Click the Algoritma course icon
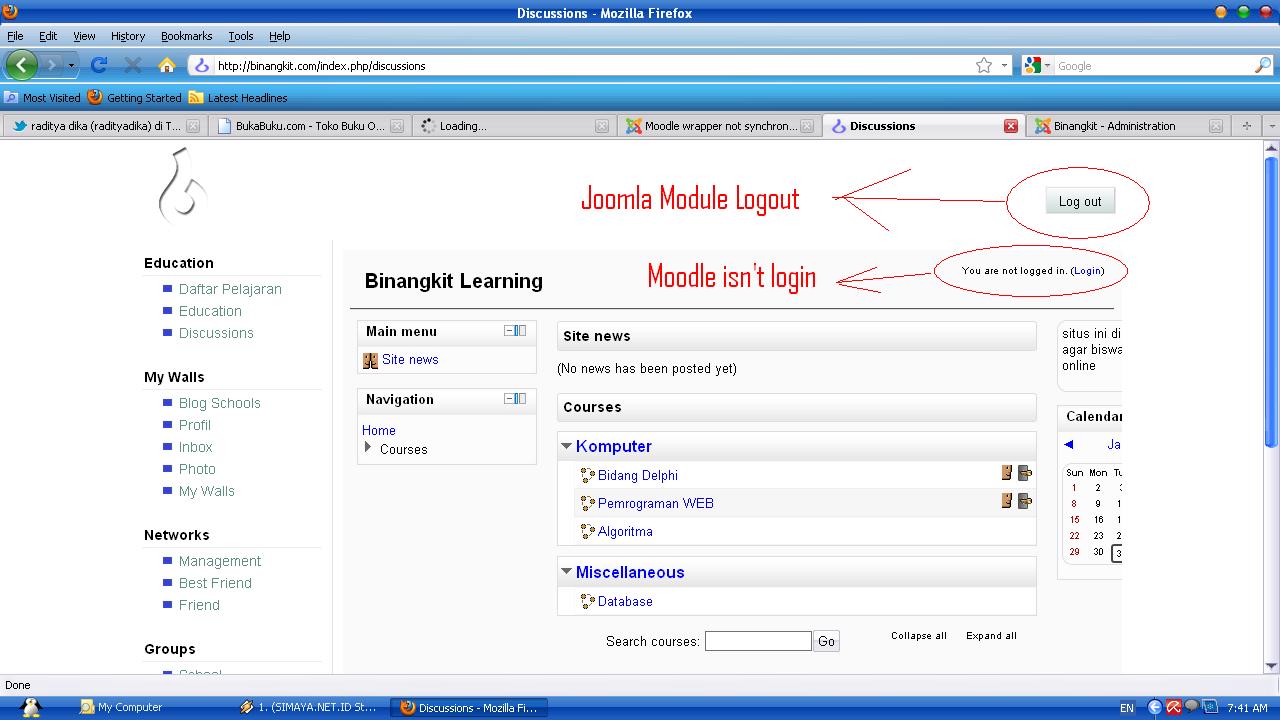The height and width of the screenshot is (720, 1280). click(x=588, y=531)
